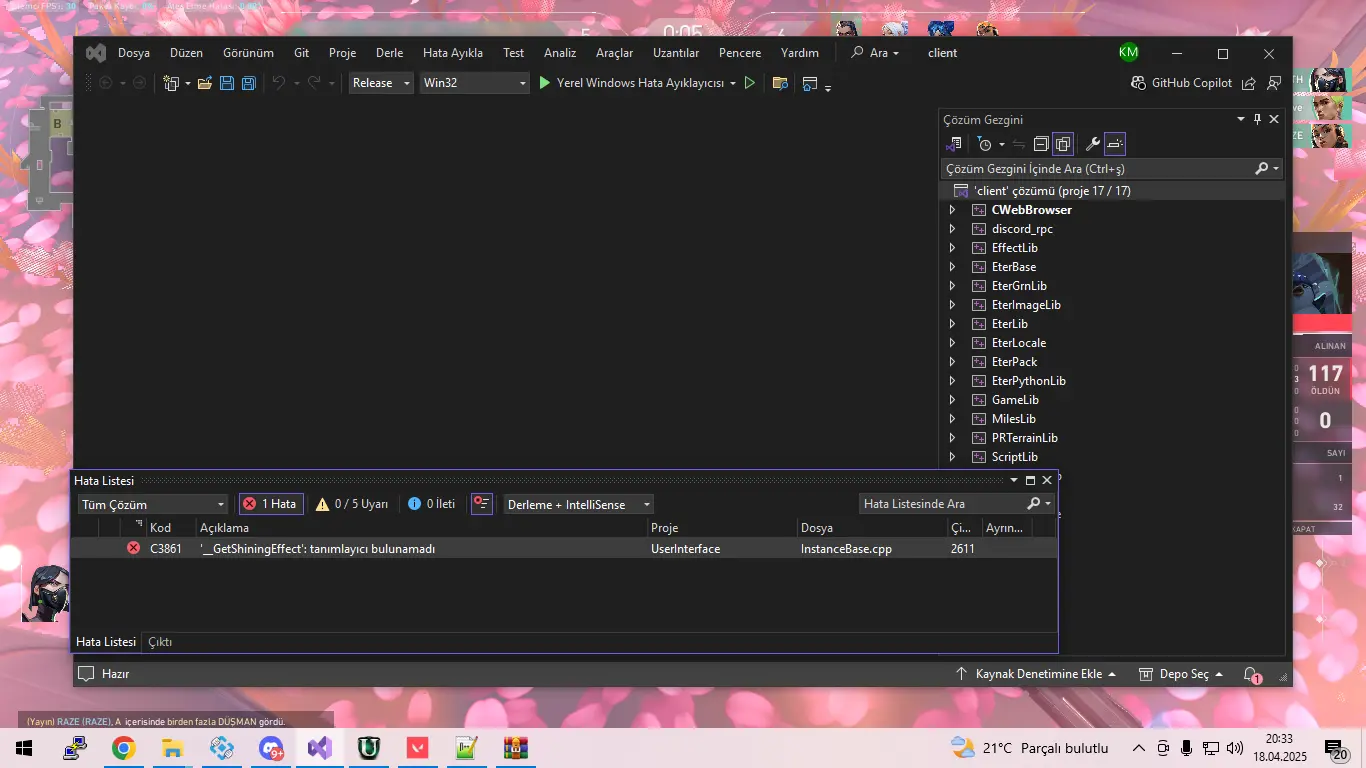Click the Save All (double disk) icon
The image size is (1366, 768).
248,83
